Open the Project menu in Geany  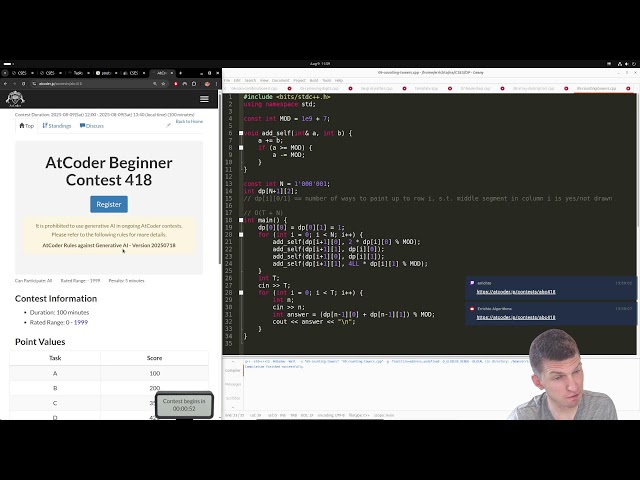tap(299, 80)
